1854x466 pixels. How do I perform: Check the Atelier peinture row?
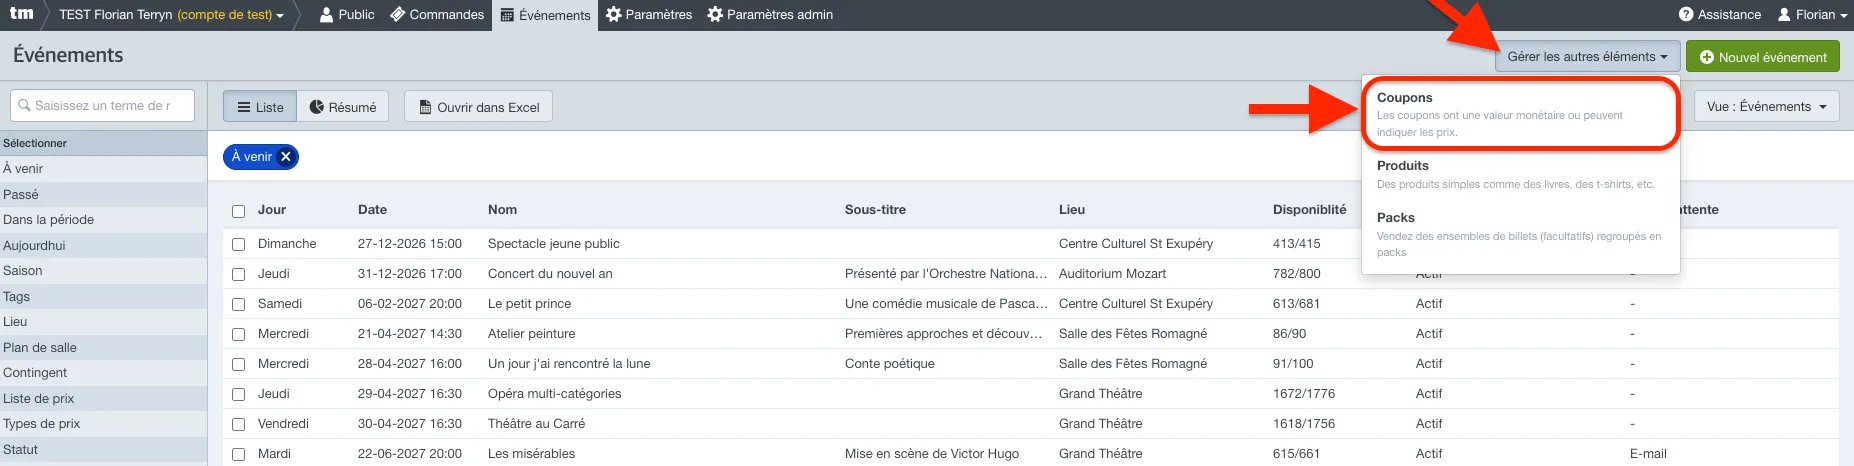[238, 334]
